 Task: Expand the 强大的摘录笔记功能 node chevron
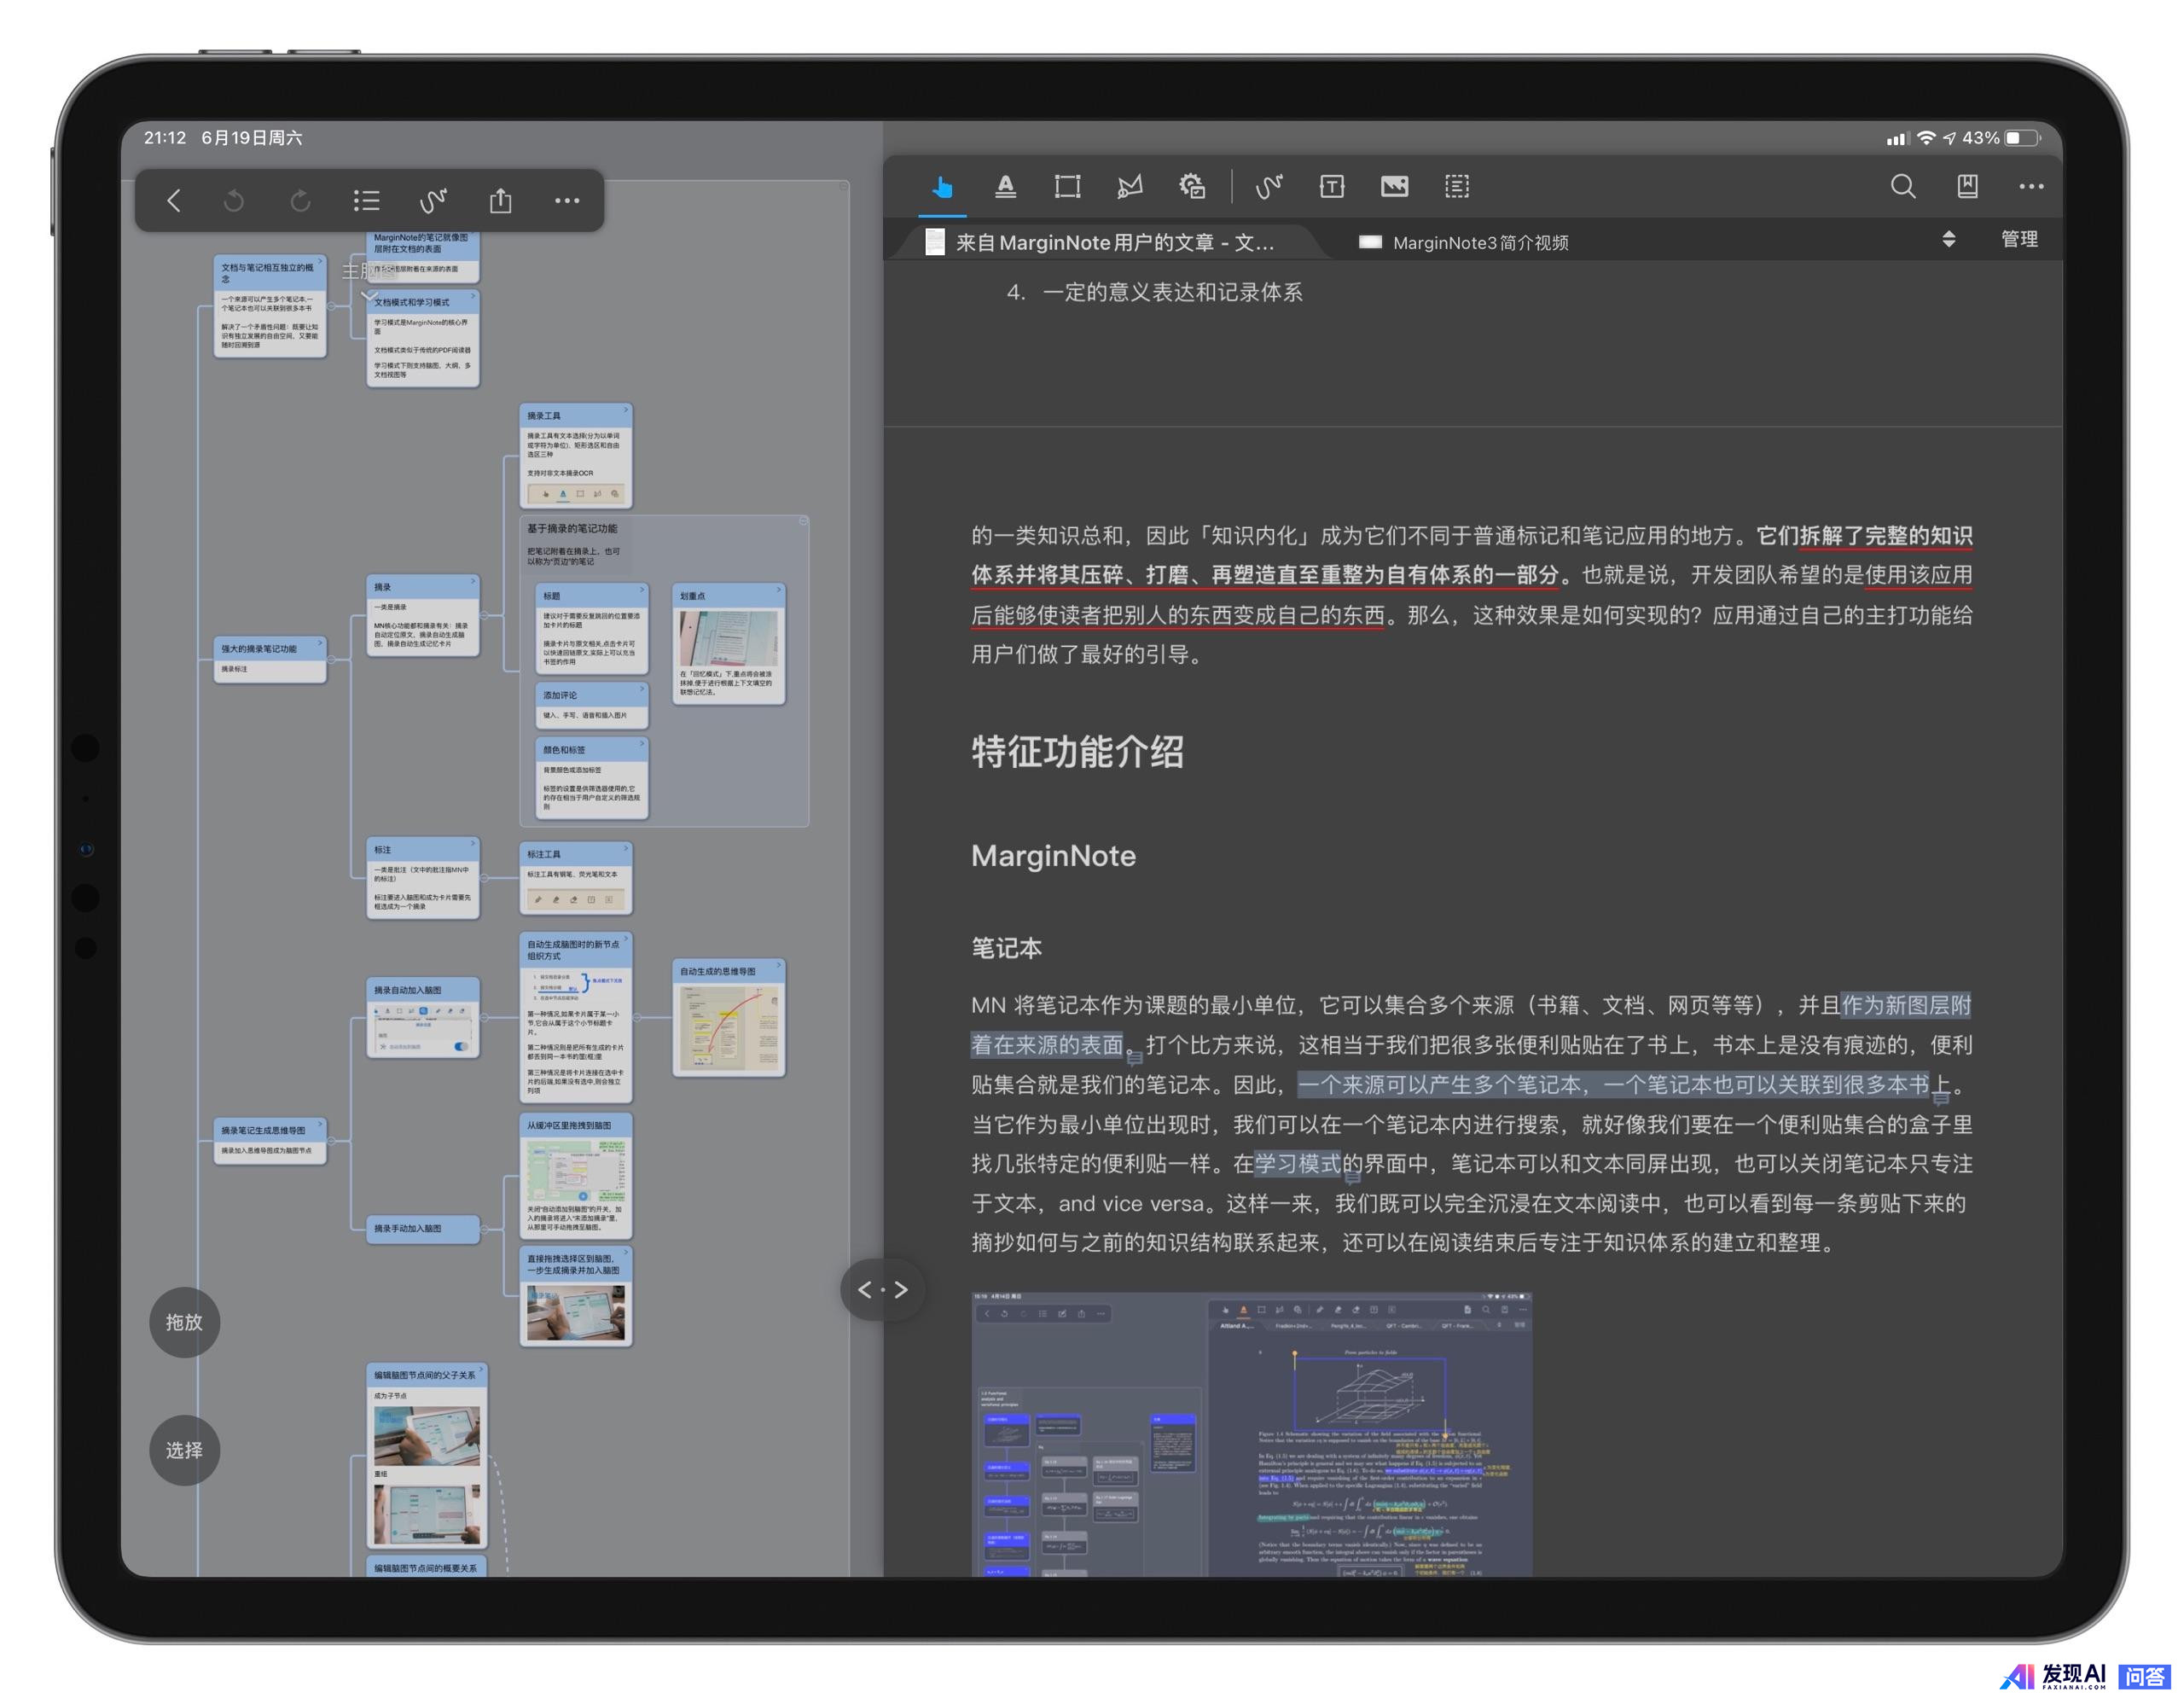point(320,642)
